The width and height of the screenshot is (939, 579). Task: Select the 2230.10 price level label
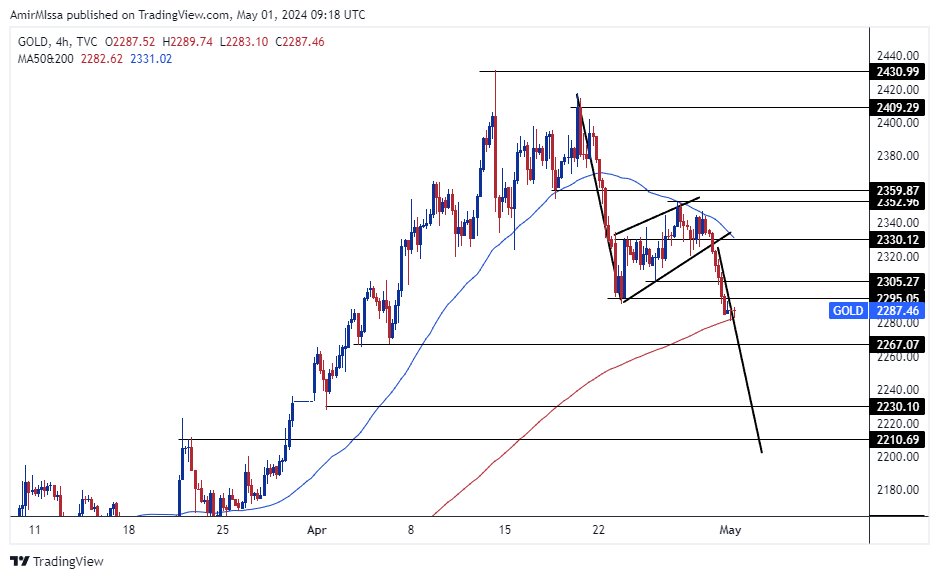point(895,407)
